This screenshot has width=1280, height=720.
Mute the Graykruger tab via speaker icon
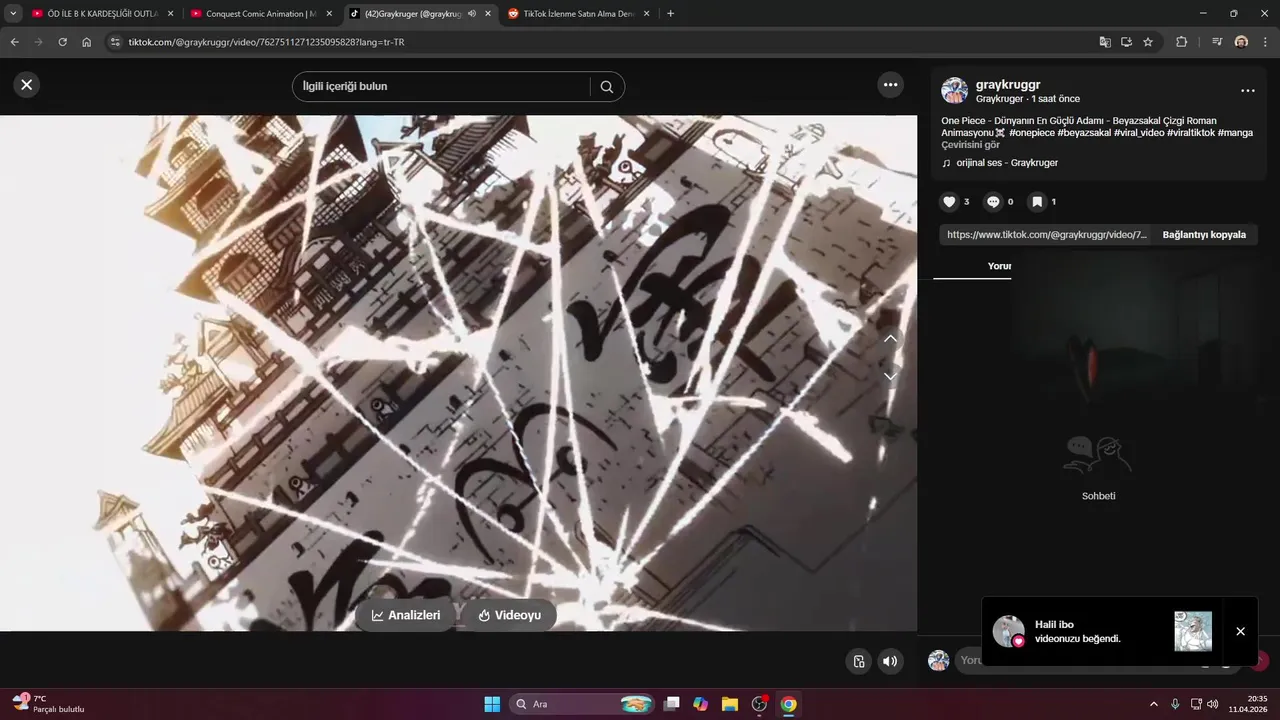tap(472, 14)
